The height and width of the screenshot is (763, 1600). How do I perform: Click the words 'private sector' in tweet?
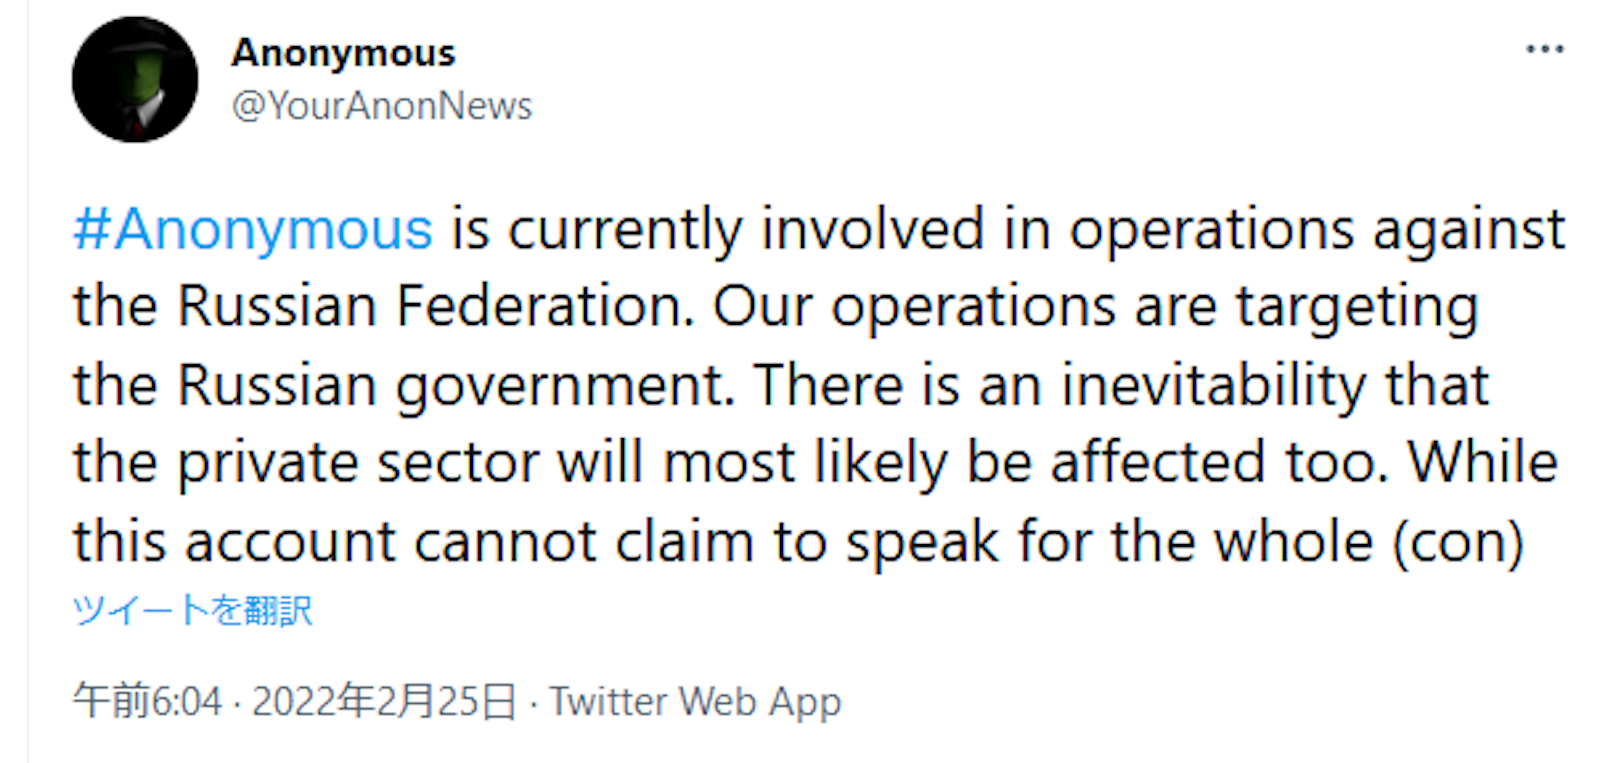click(358, 463)
